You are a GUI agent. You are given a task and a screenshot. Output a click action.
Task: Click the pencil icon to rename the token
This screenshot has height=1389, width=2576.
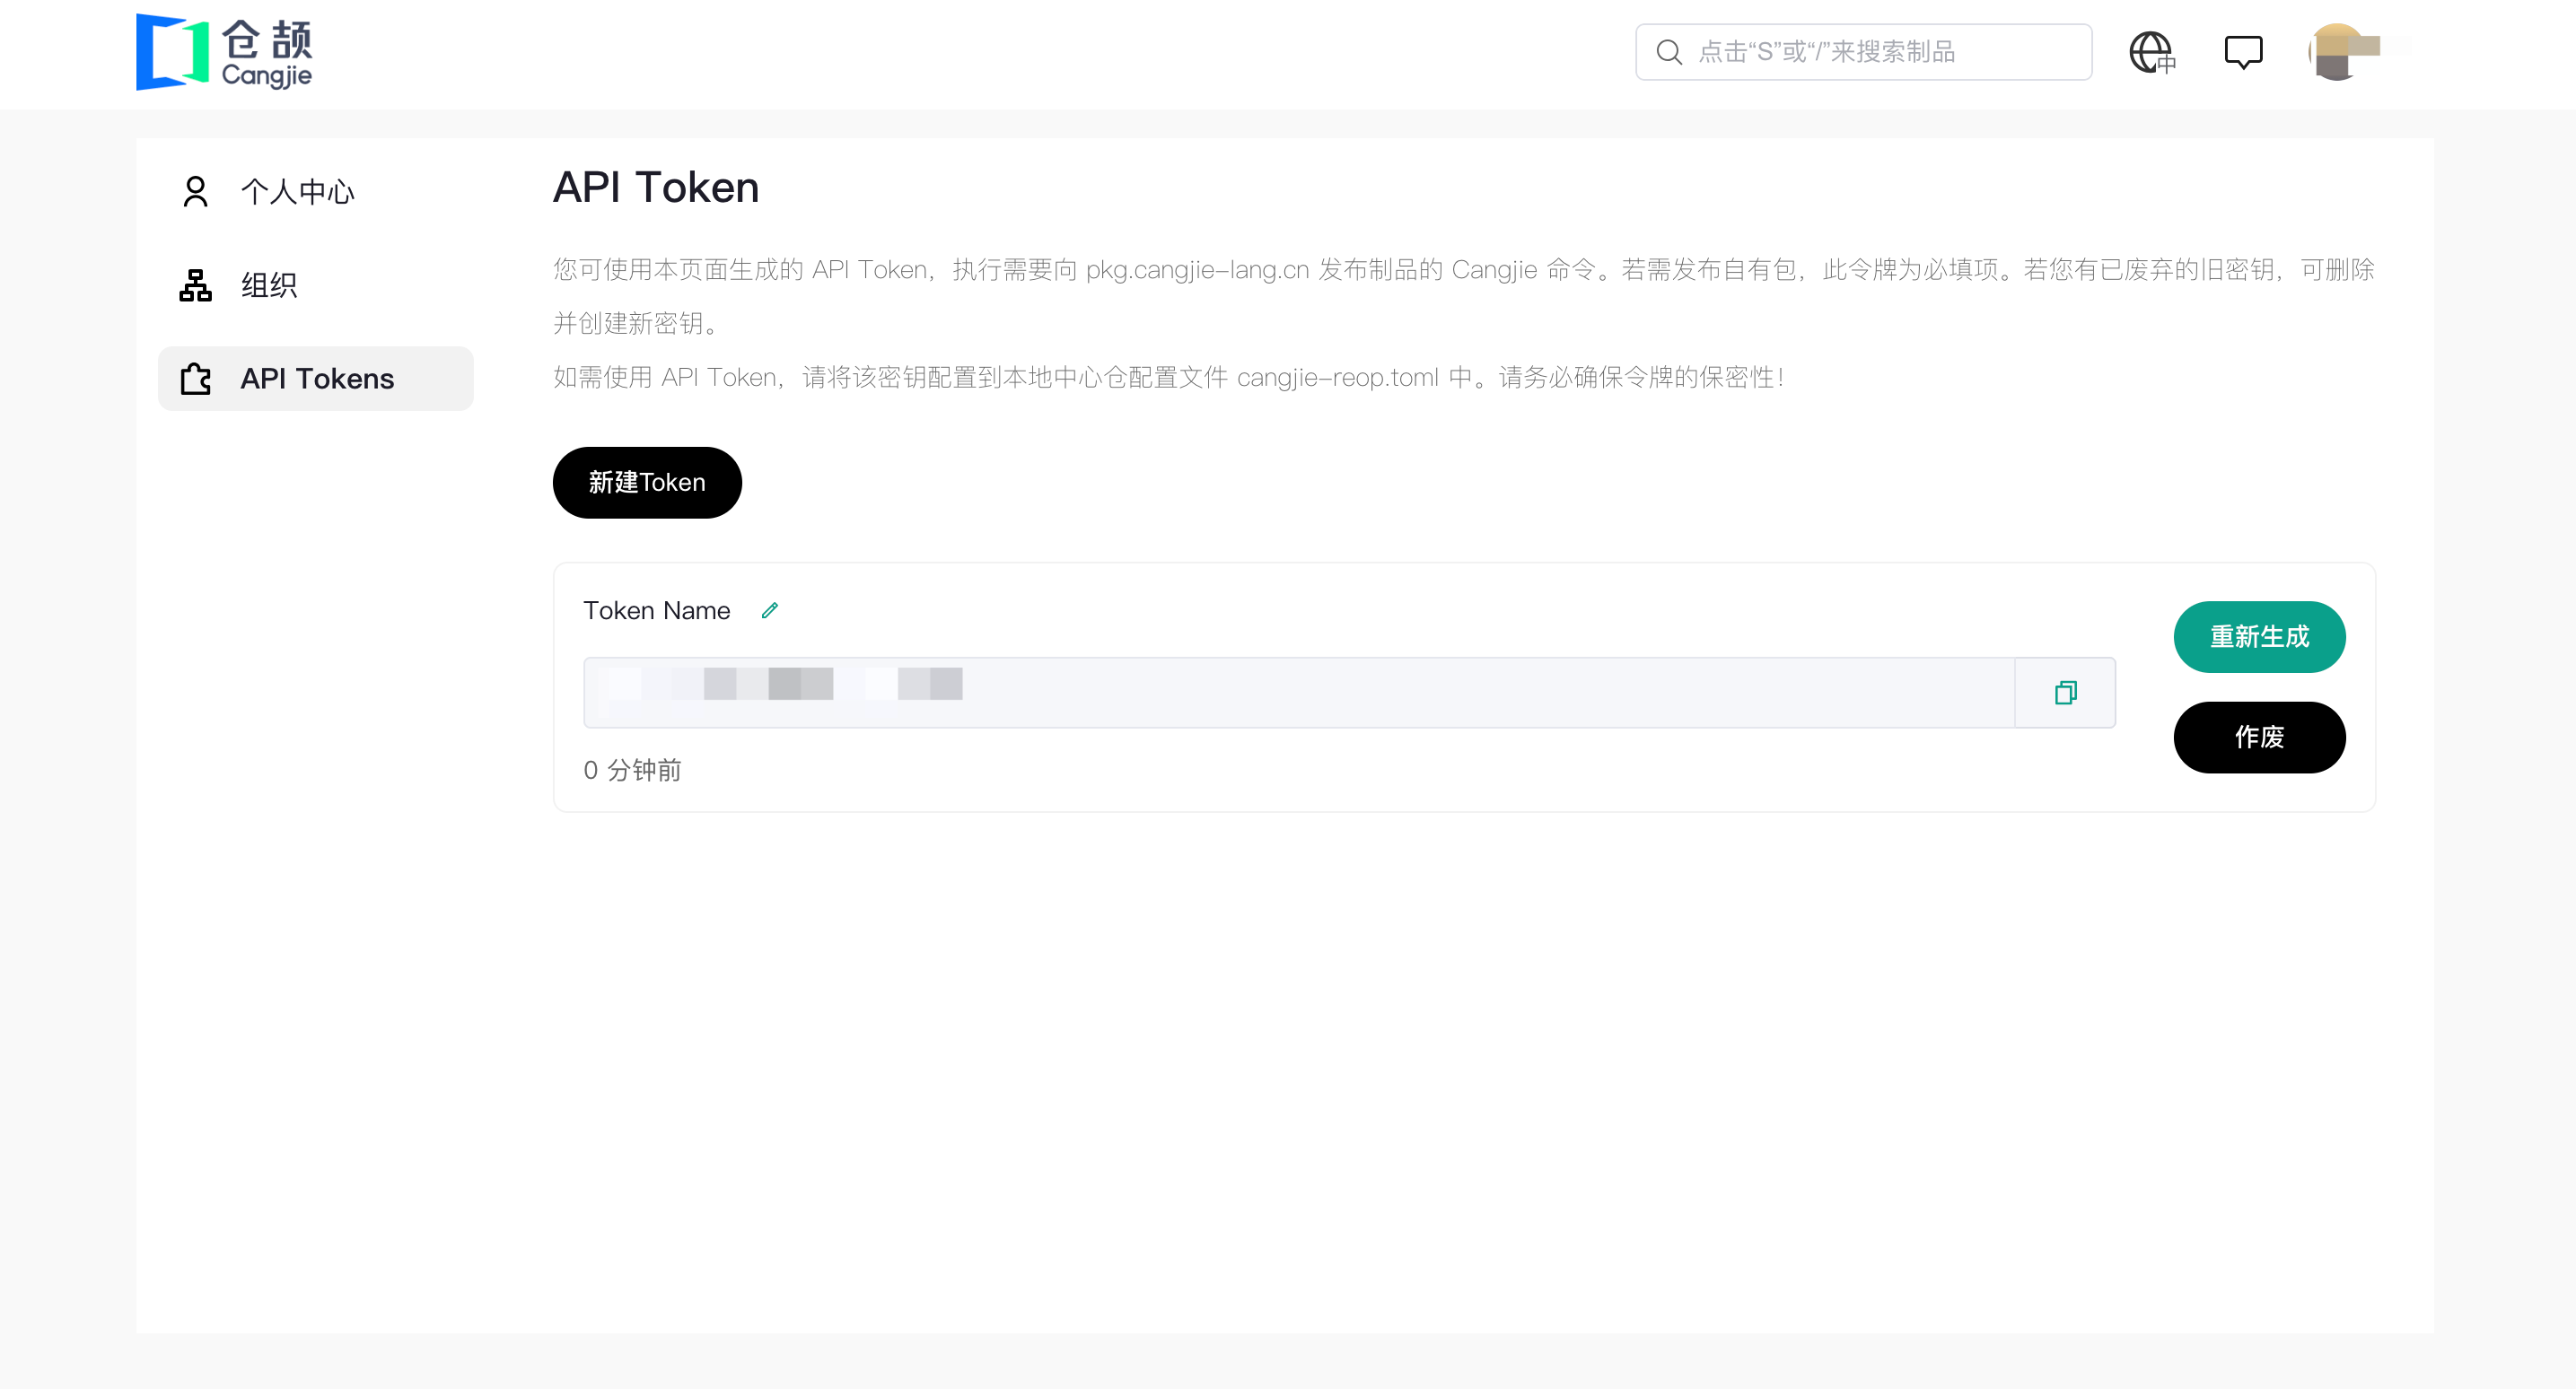click(x=769, y=610)
